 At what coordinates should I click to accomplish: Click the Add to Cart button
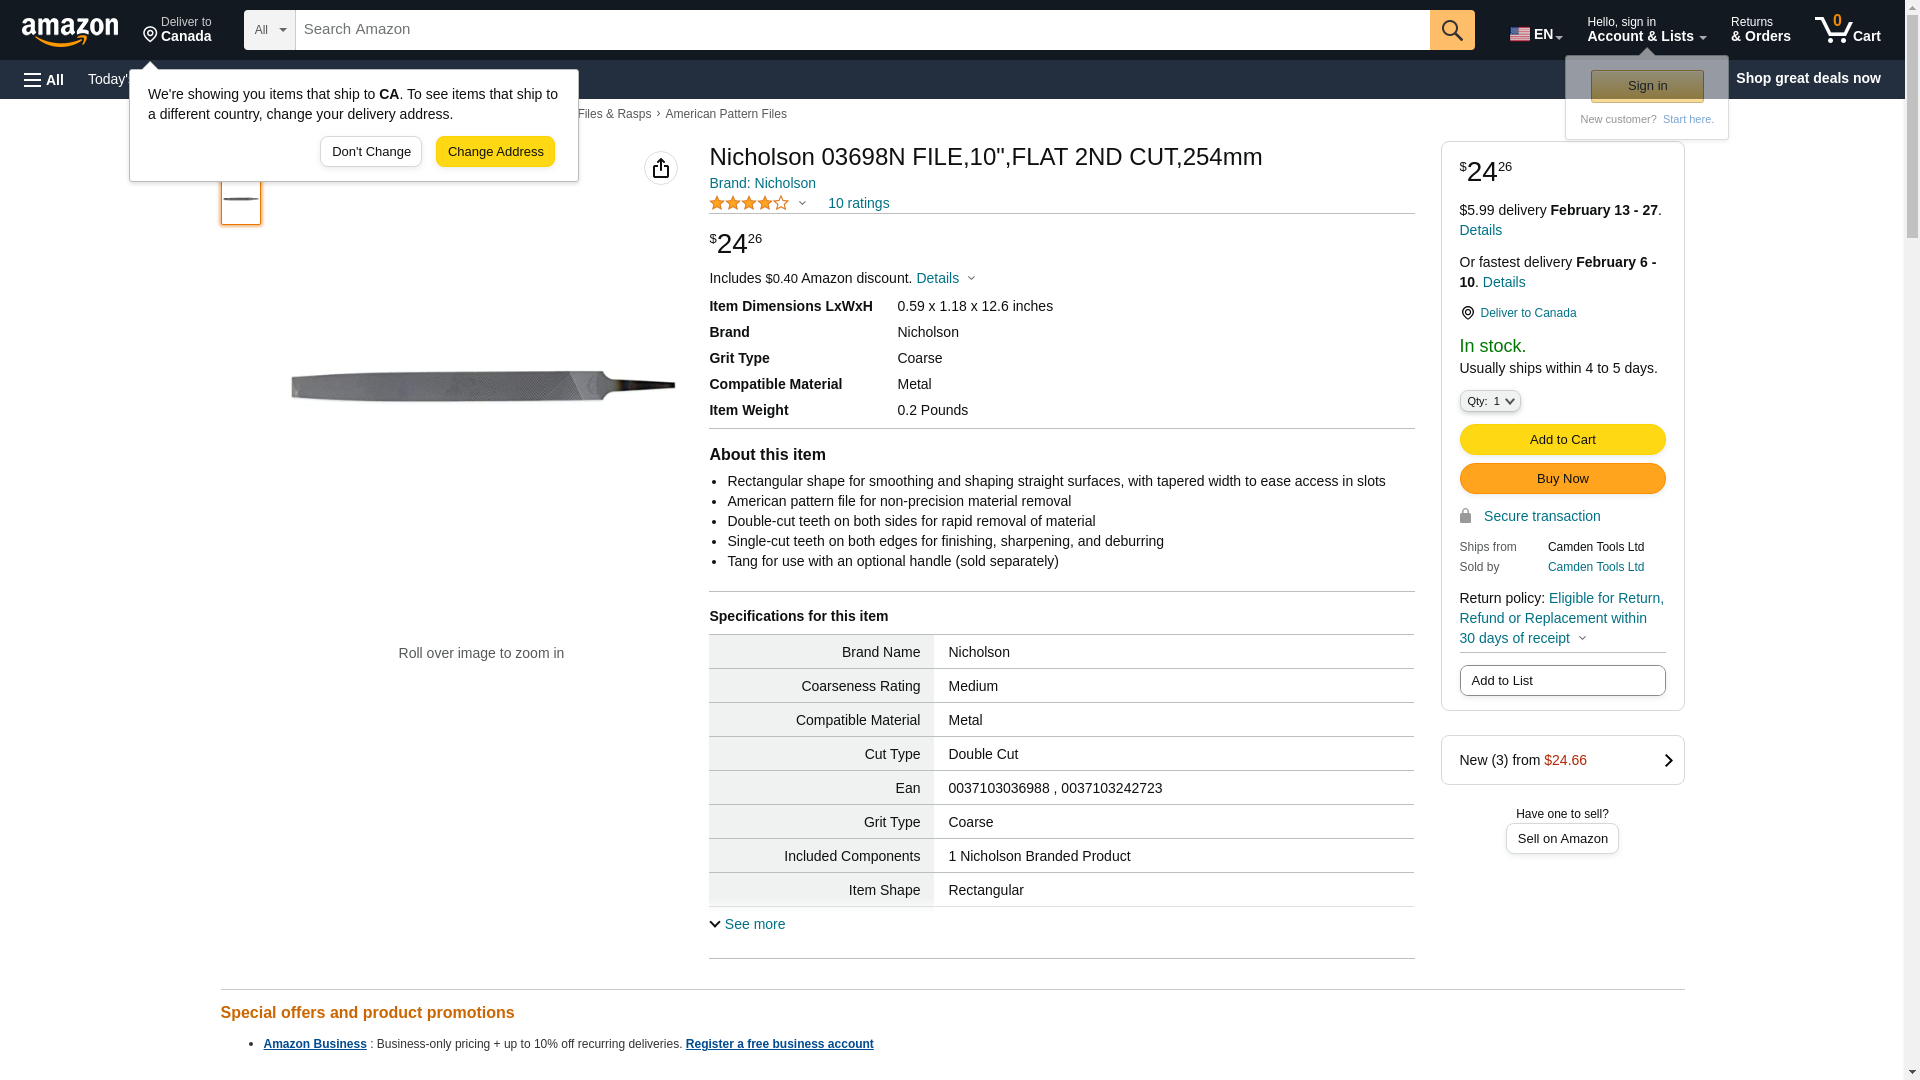pos(1562,440)
